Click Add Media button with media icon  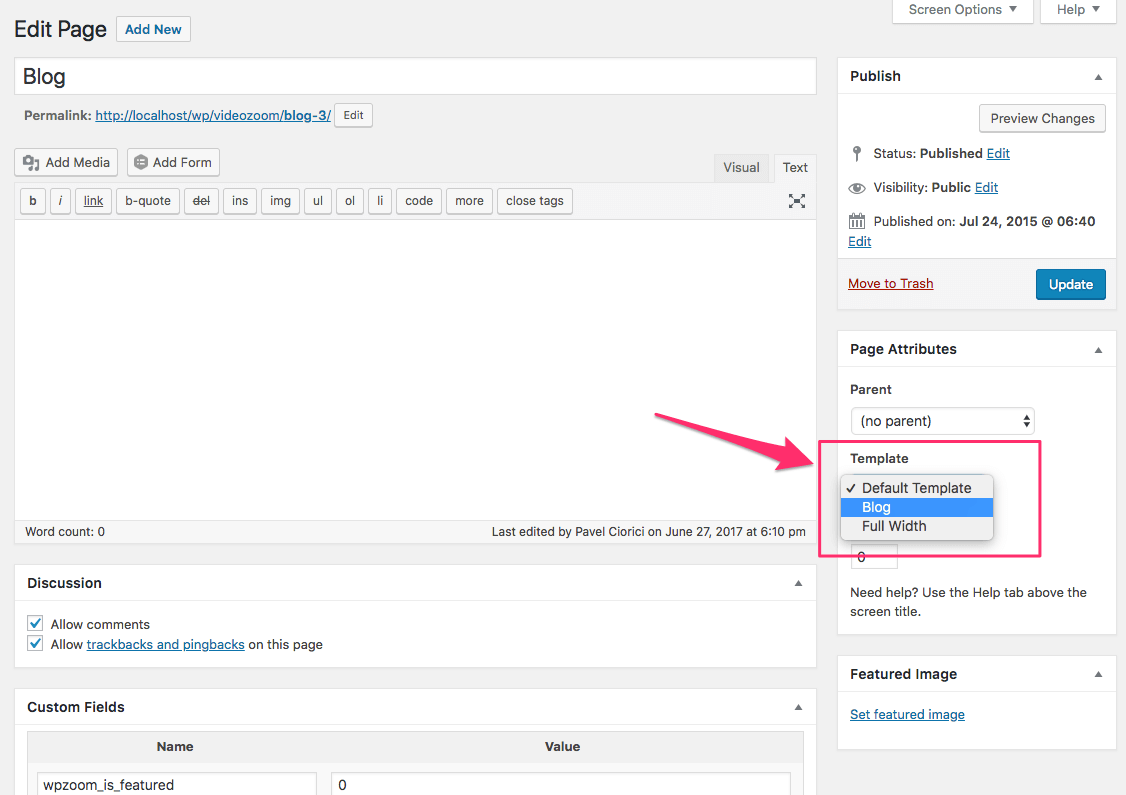[67, 162]
